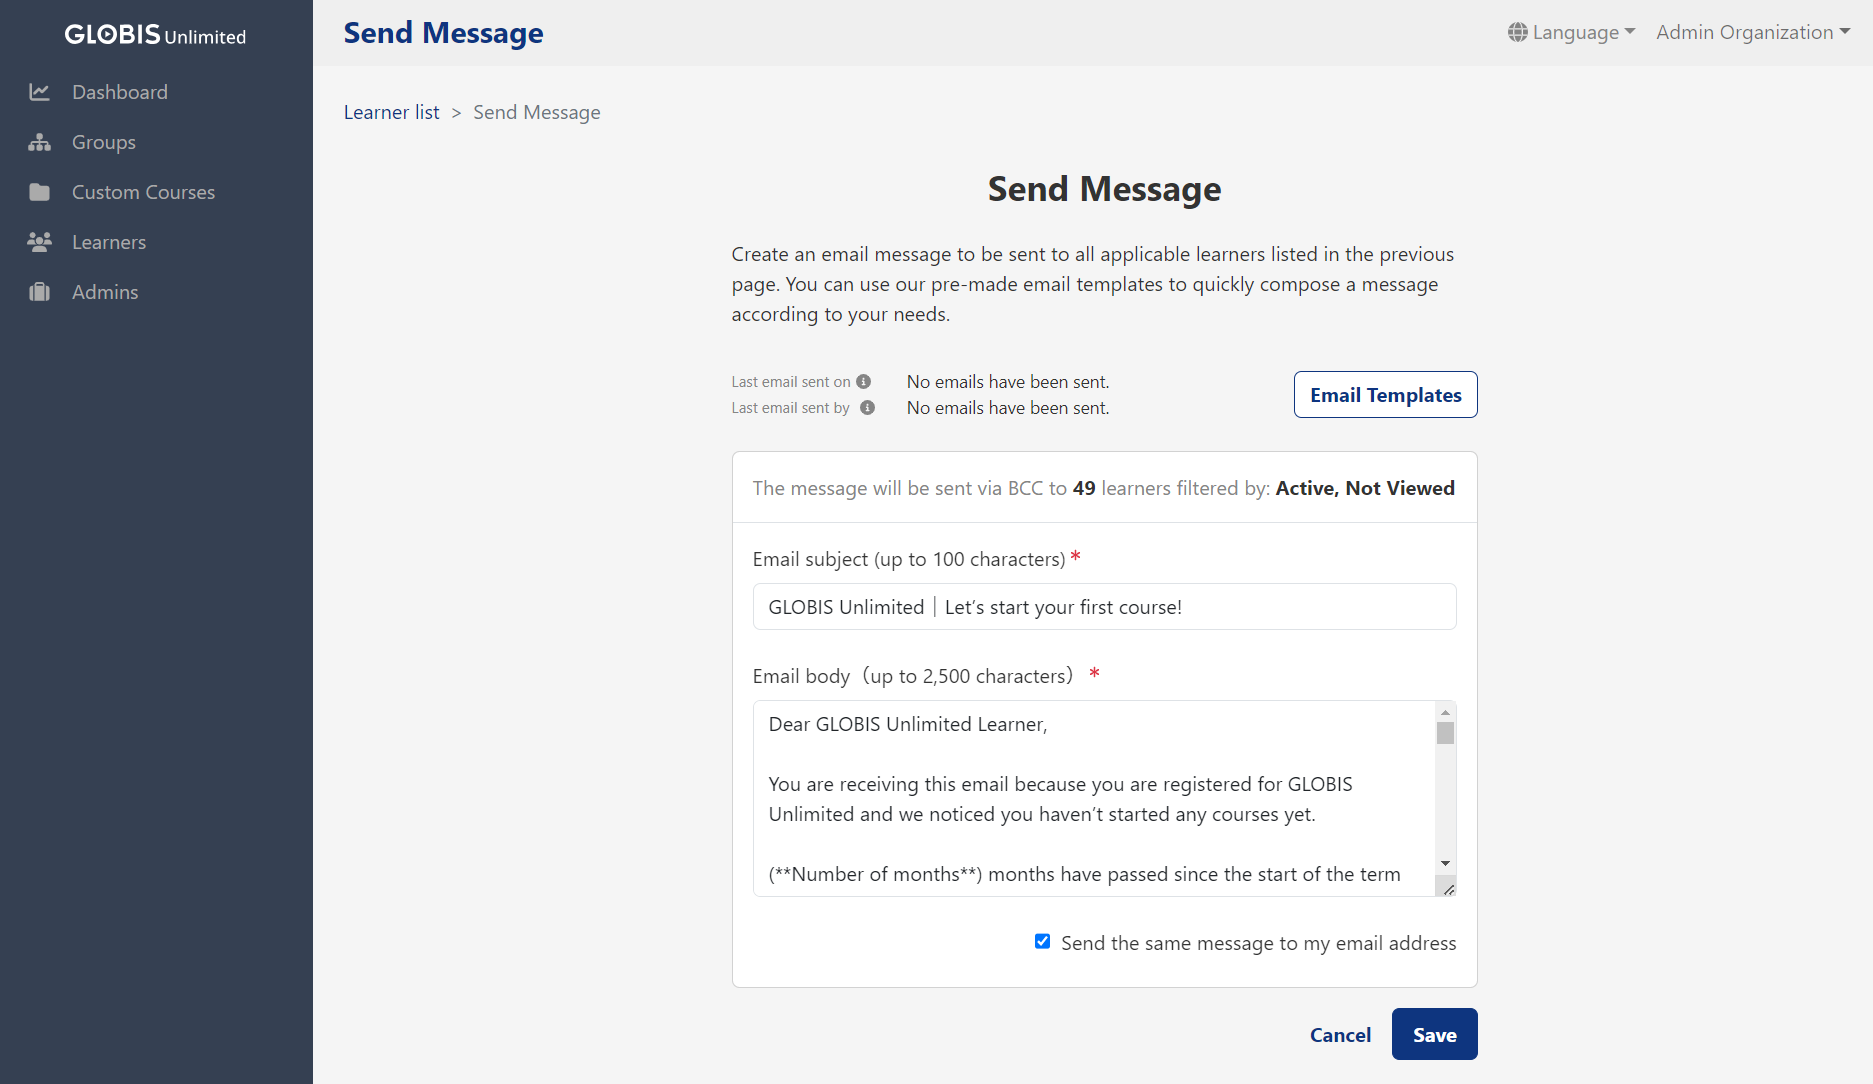Click 'No emails have been sent.' beside Last email sent by
This screenshot has height=1084, width=1873.
pyautogui.click(x=1008, y=408)
